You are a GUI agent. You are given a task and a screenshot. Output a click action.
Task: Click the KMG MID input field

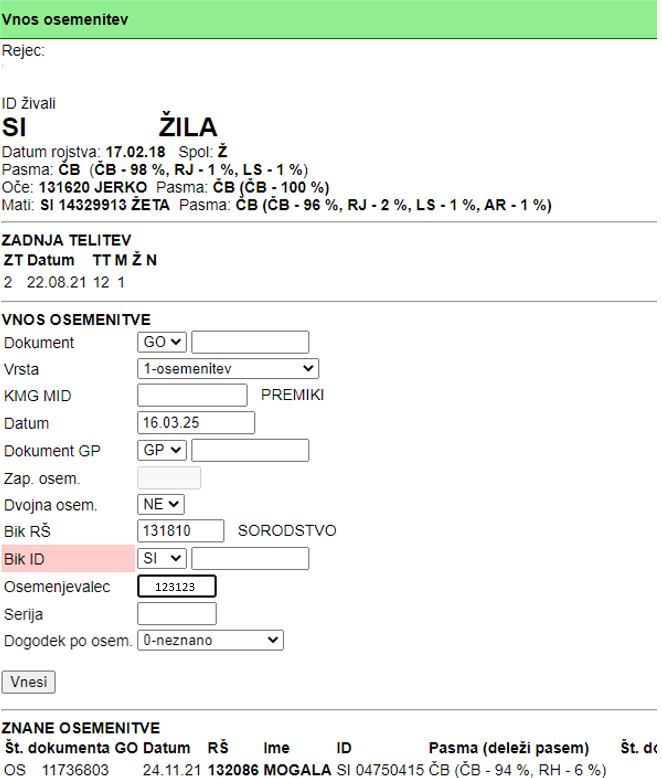click(x=192, y=395)
